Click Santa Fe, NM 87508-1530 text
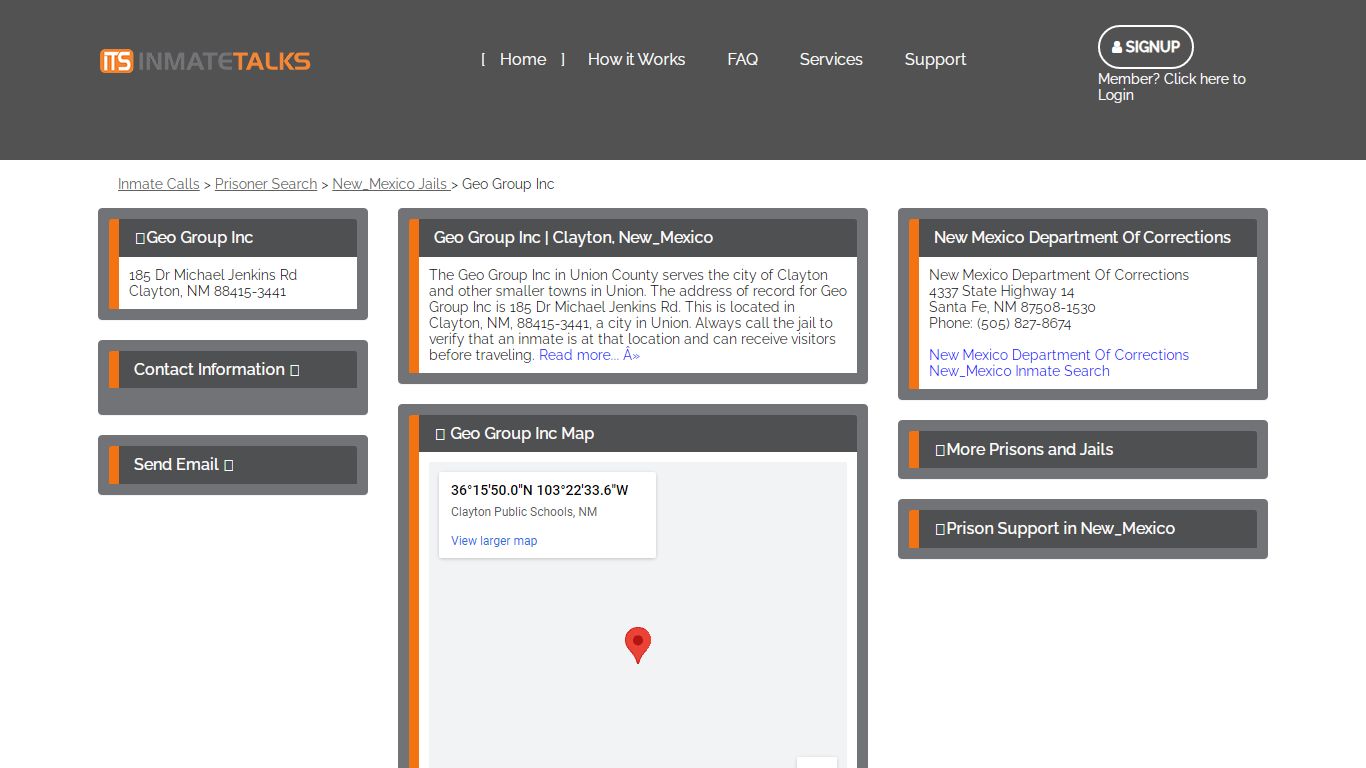Screen dimensions: 1366x768 (1012, 307)
